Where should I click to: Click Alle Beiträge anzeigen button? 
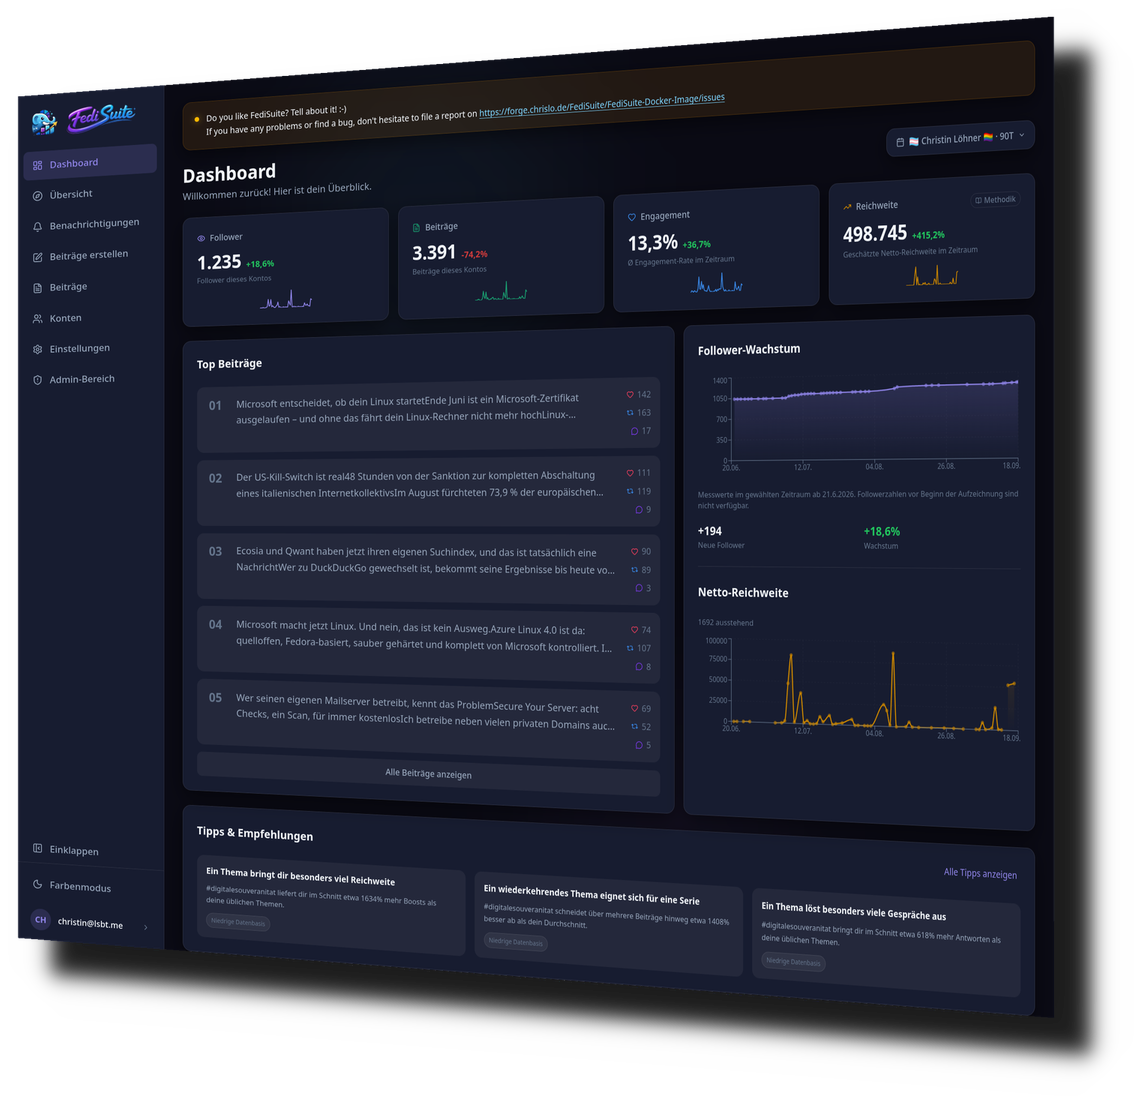point(428,774)
